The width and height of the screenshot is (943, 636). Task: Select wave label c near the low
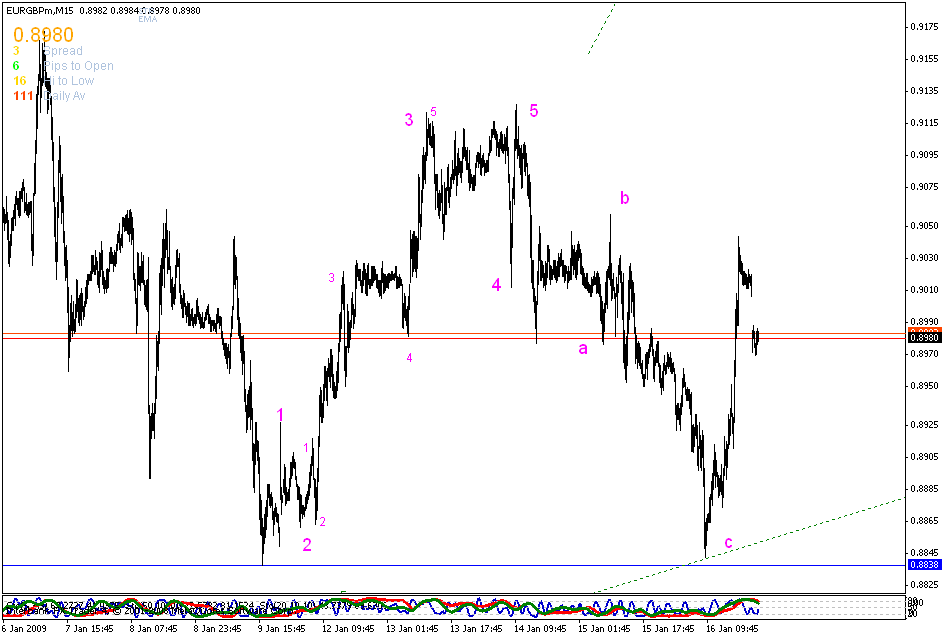tap(728, 543)
